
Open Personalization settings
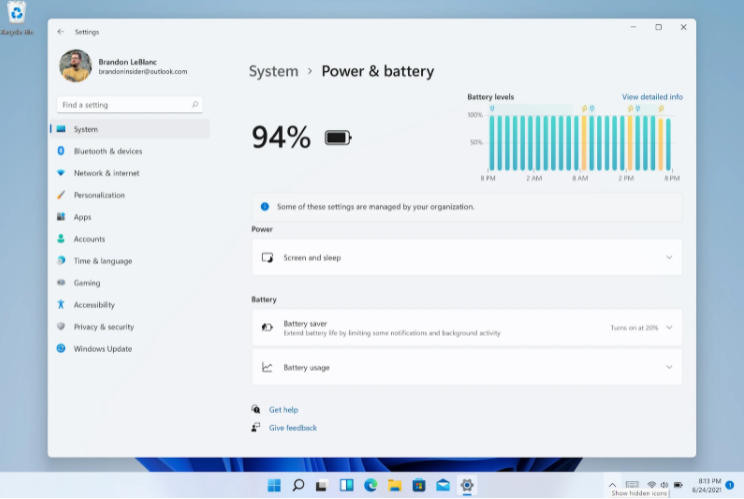[x=130, y=195]
